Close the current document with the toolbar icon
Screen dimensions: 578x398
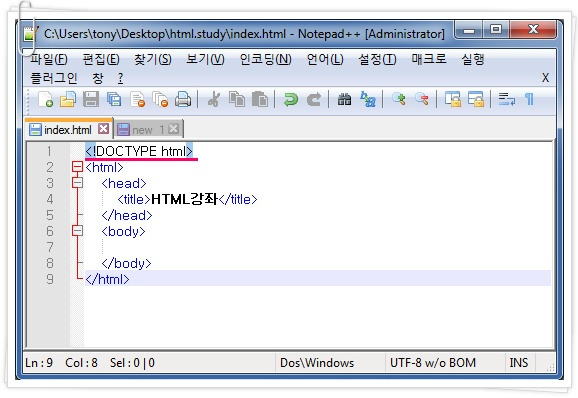point(137,100)
